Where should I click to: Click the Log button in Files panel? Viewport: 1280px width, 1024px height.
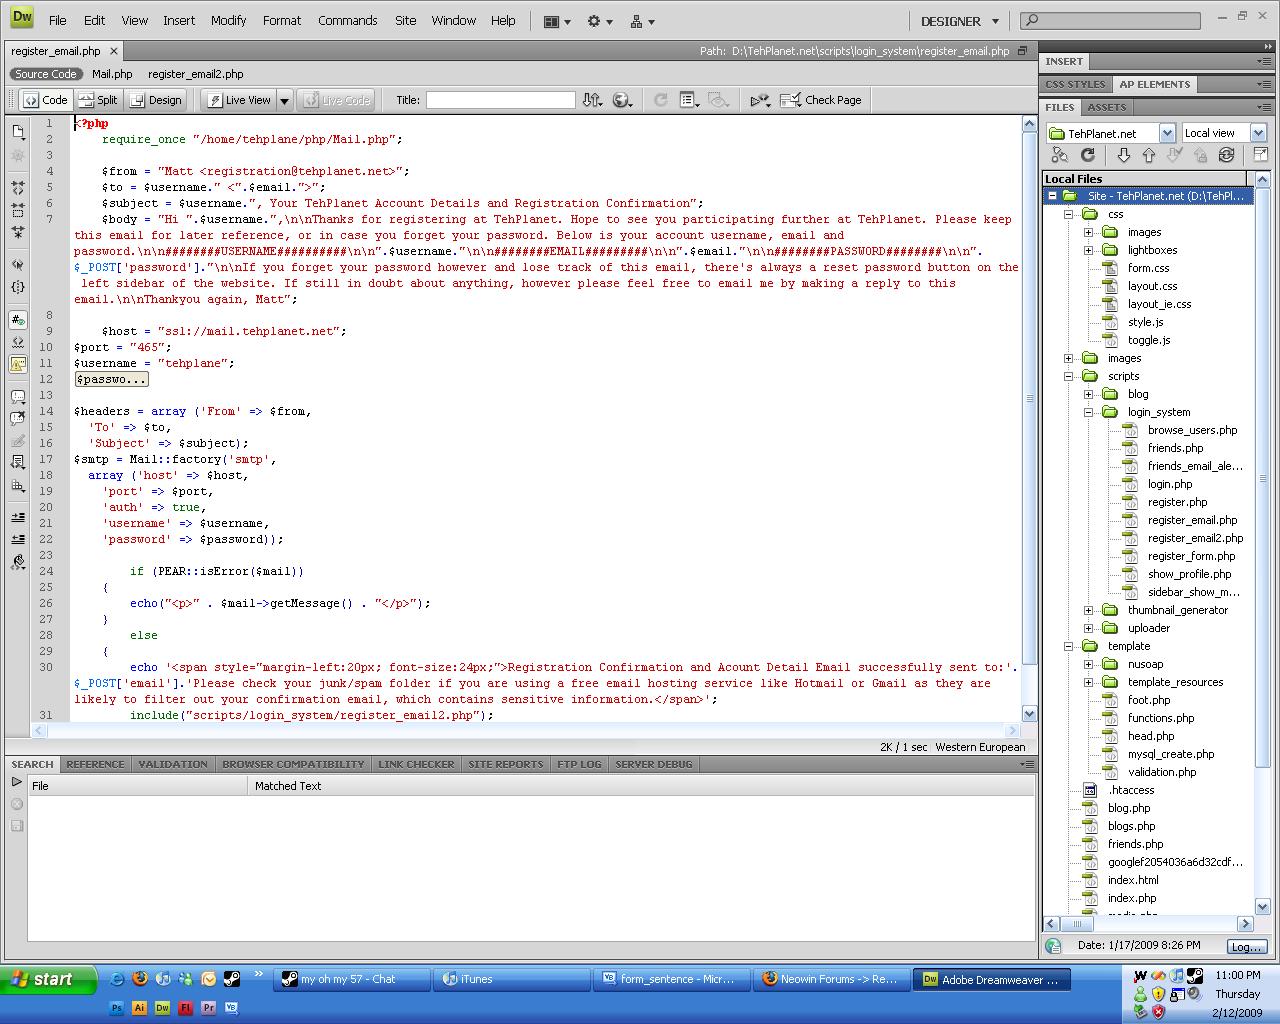pos(1246,946)
